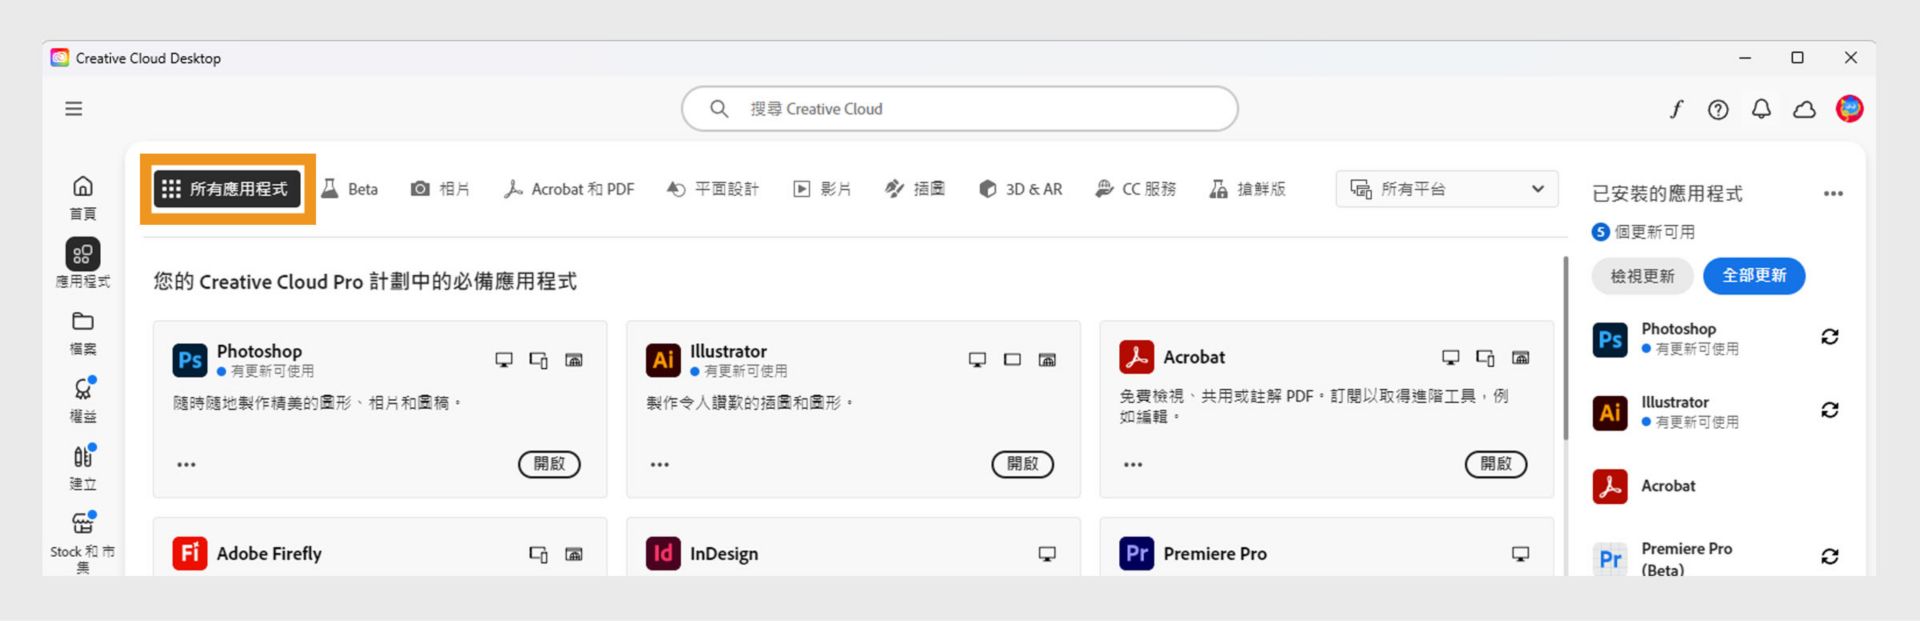Update Premiere Pro (Beta) refresh icon
This screenshot has width=1920, height=621.
point(1830,556)
